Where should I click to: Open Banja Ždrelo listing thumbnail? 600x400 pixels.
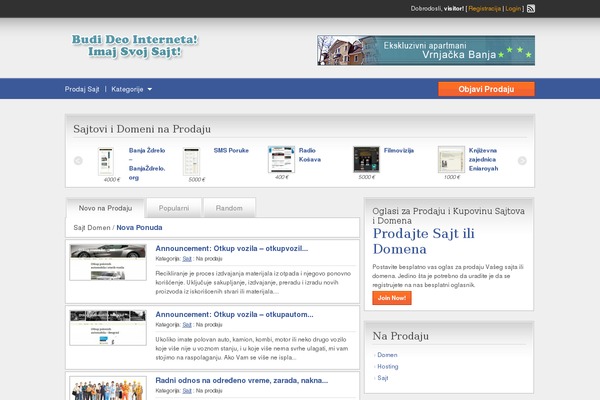point(106,162)
